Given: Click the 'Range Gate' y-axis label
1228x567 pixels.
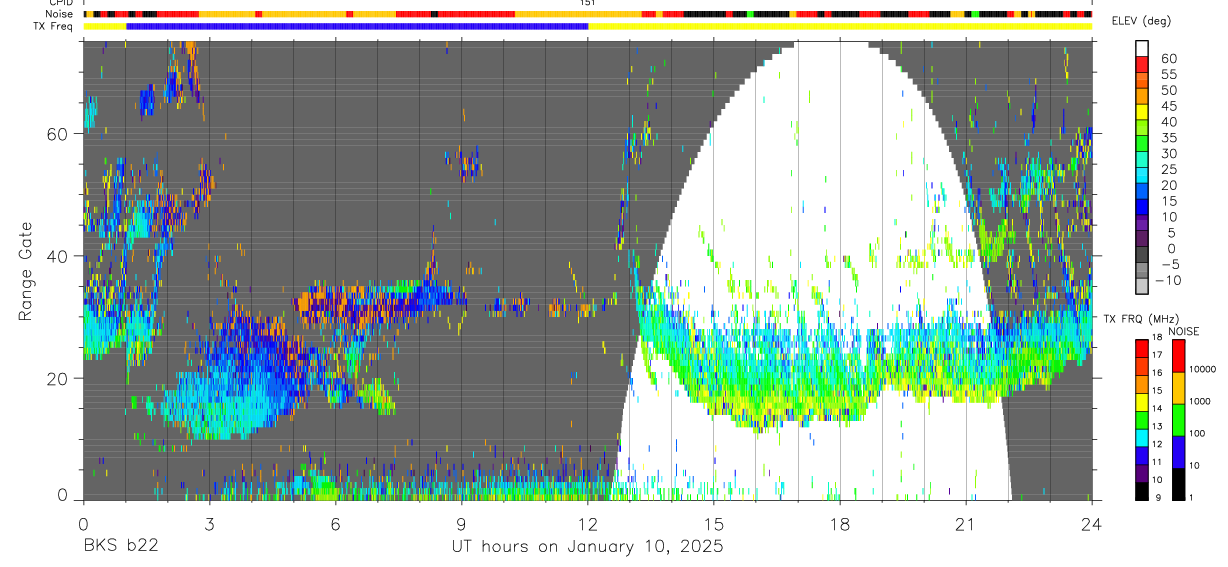Looking at the screenshot, I should (25, 271).
